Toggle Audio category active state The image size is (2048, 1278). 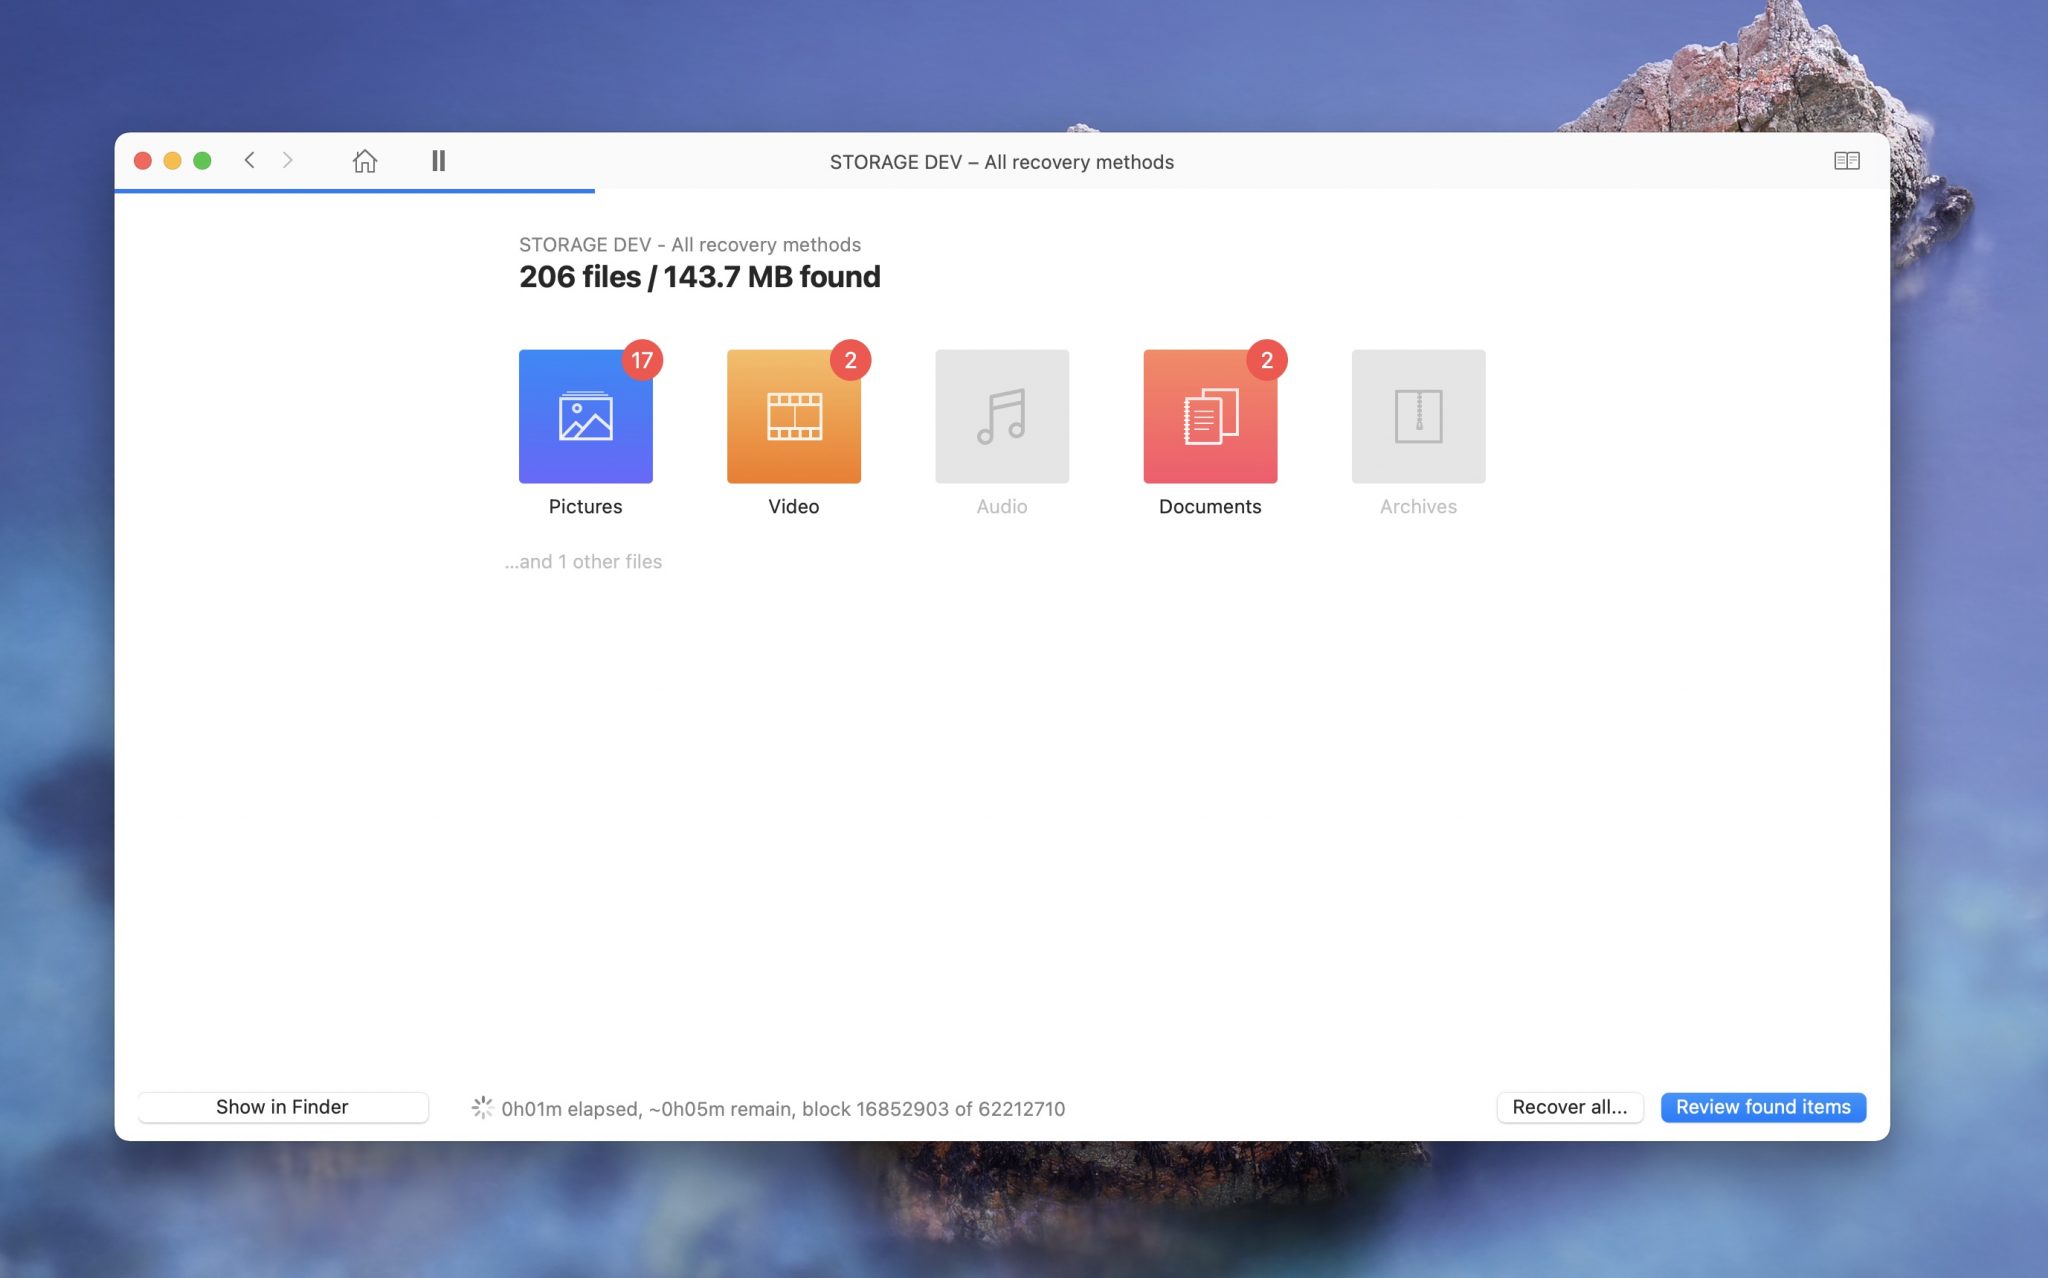(x=1001, y=415)
